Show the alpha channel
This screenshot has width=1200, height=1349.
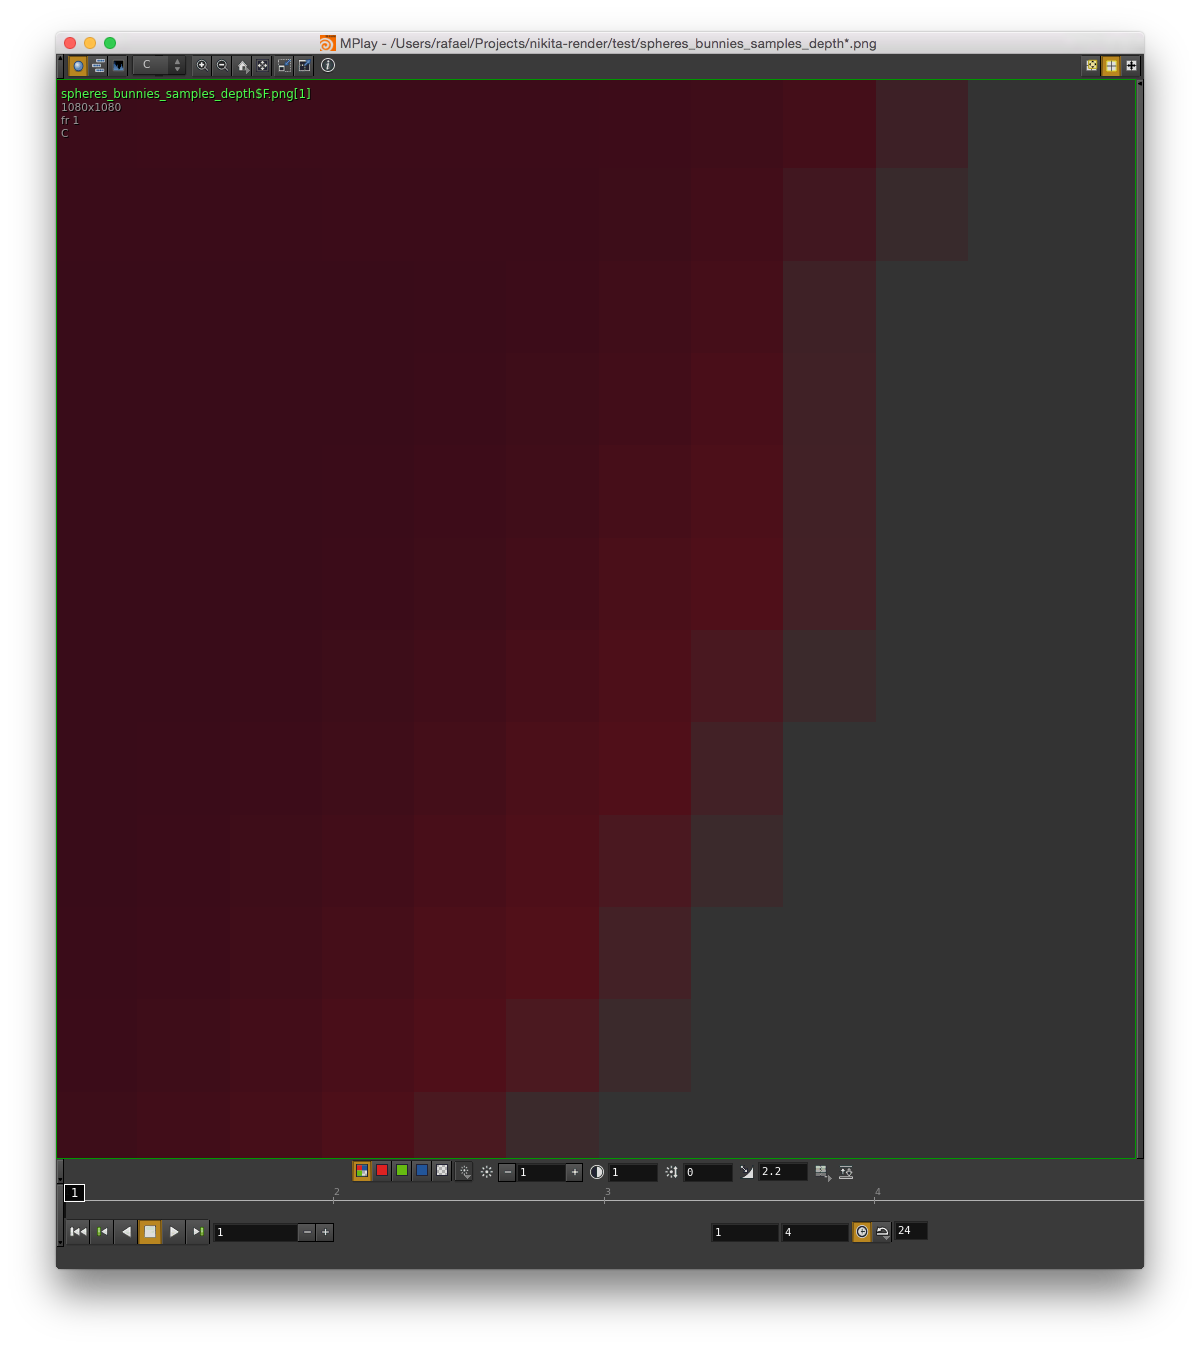442,1171
